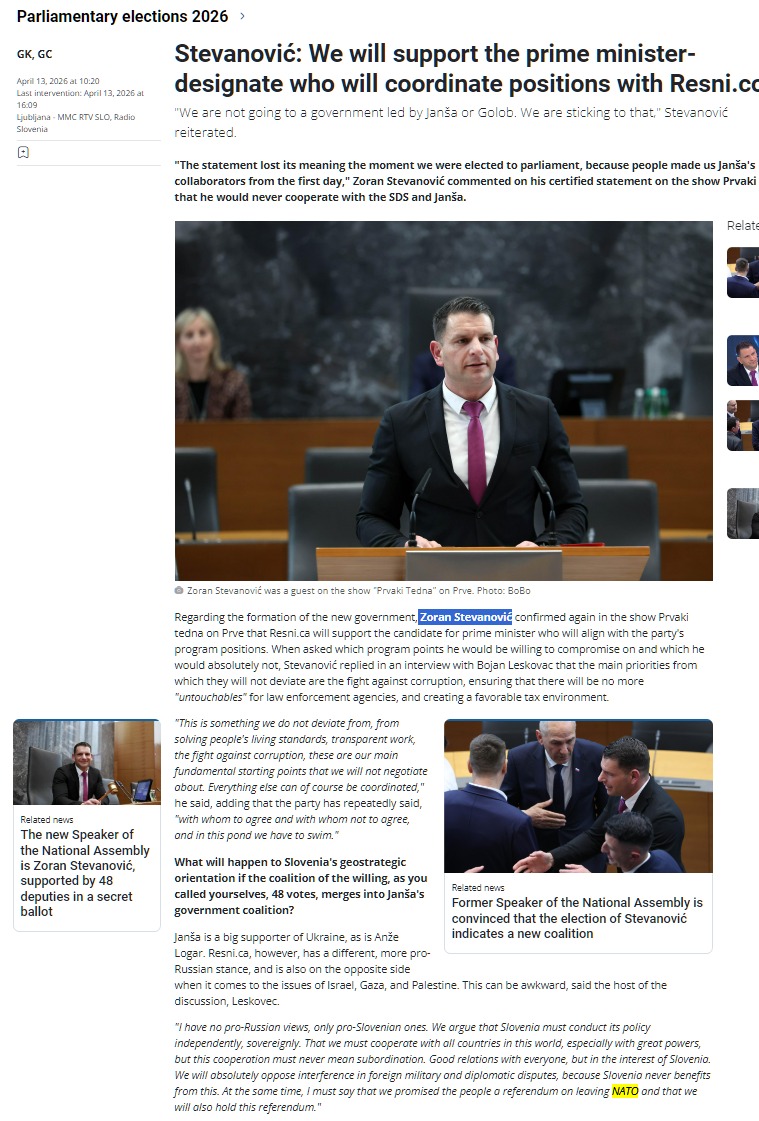The image size is (759, 1121).
Task: Open the main photo of Stevanović at the podium
Action: point(443,400)
